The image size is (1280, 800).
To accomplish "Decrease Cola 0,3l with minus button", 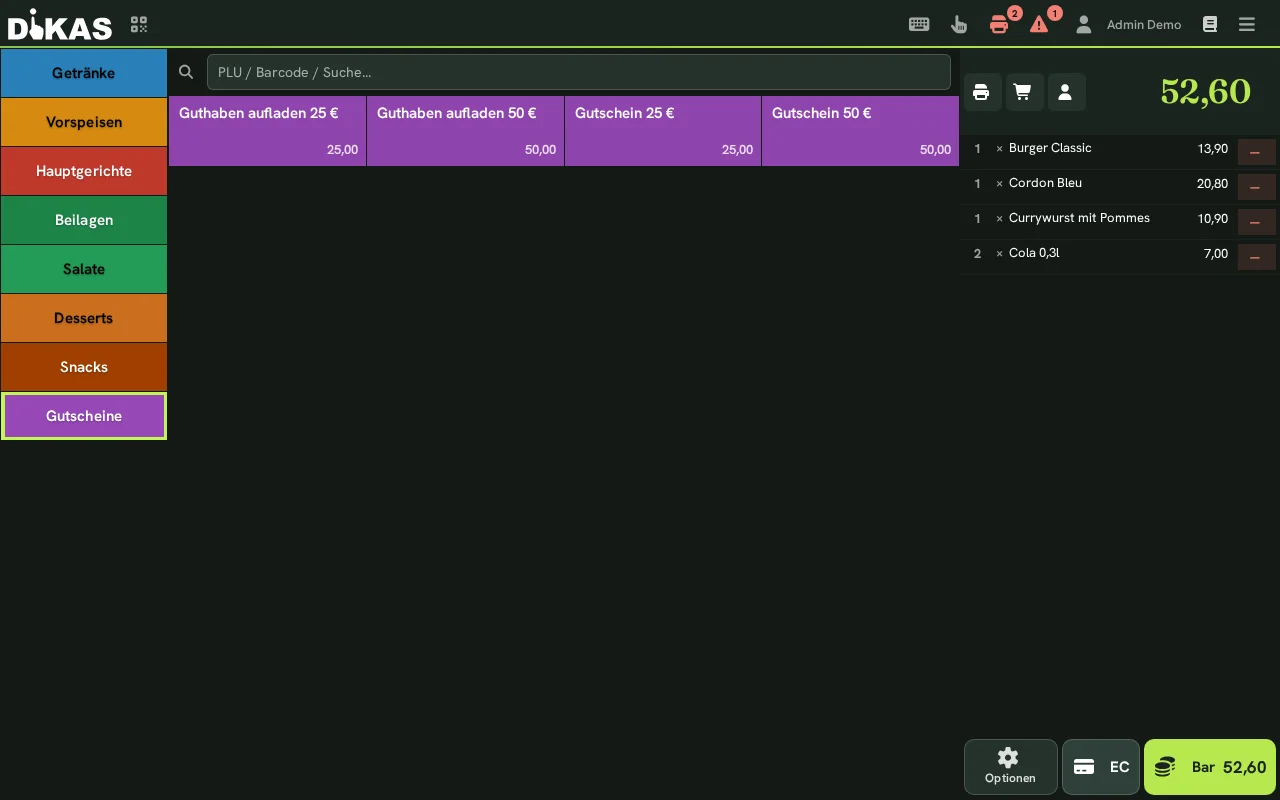I will [x=1256, y=257].
